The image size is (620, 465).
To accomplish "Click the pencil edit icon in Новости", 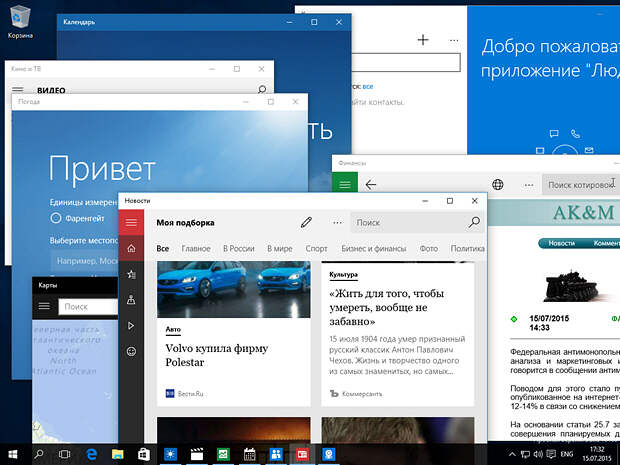I will (x=306, y=223).
